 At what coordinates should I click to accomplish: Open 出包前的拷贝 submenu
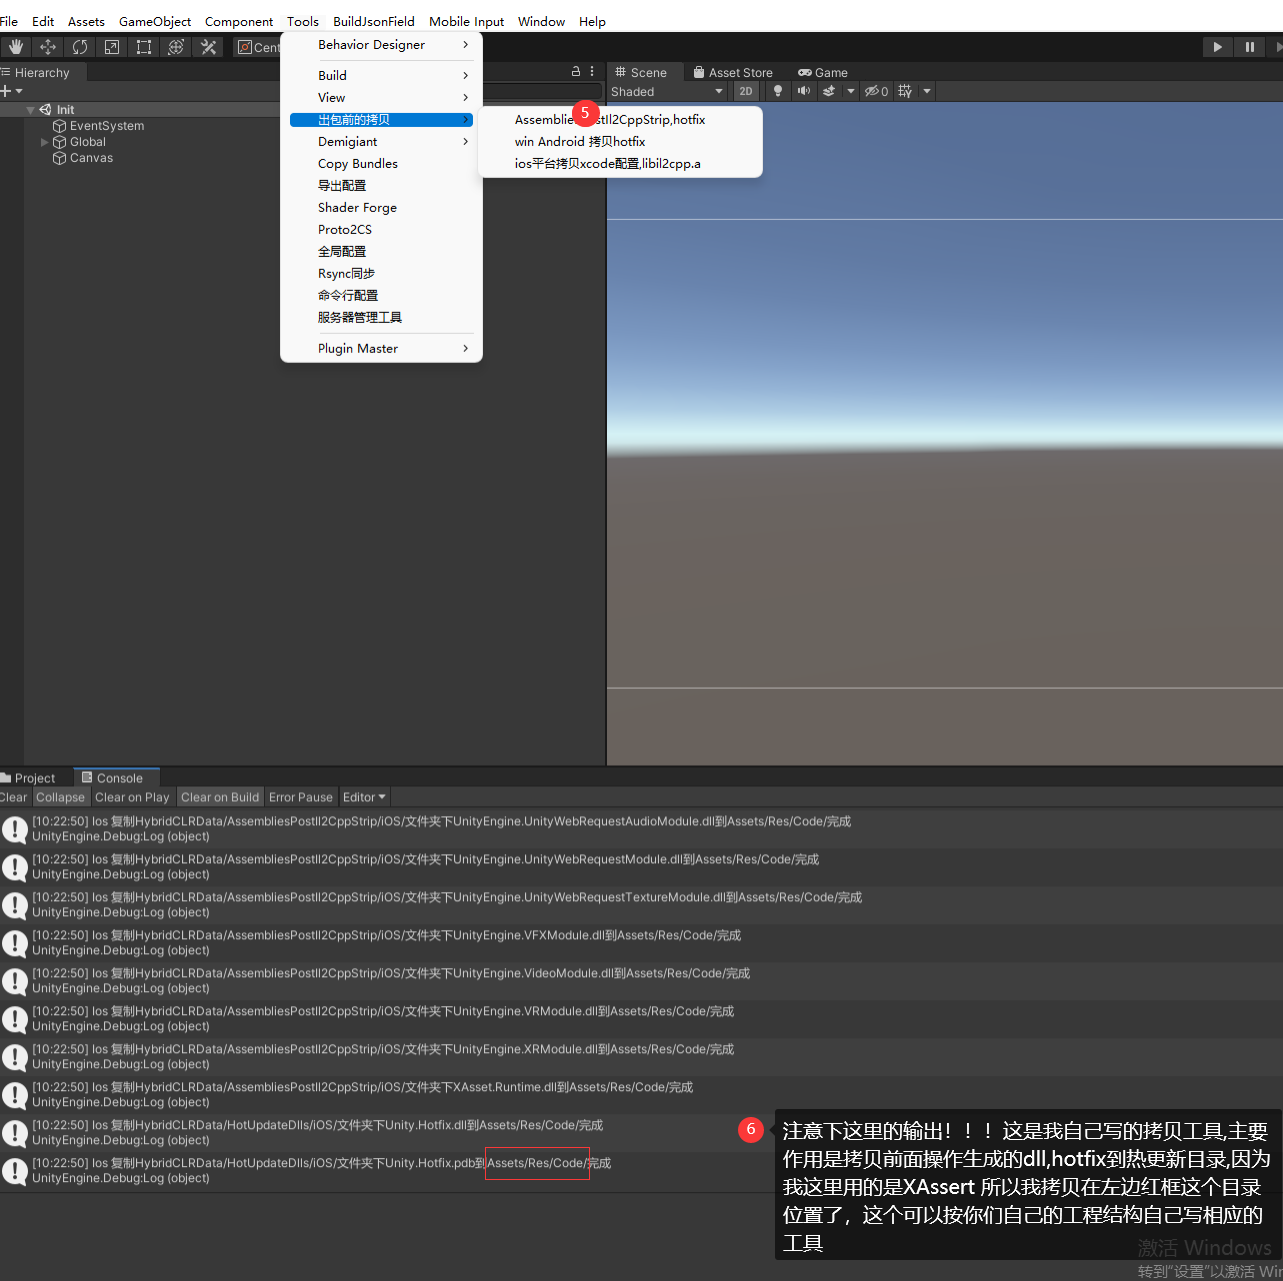[x=381, y=120]
